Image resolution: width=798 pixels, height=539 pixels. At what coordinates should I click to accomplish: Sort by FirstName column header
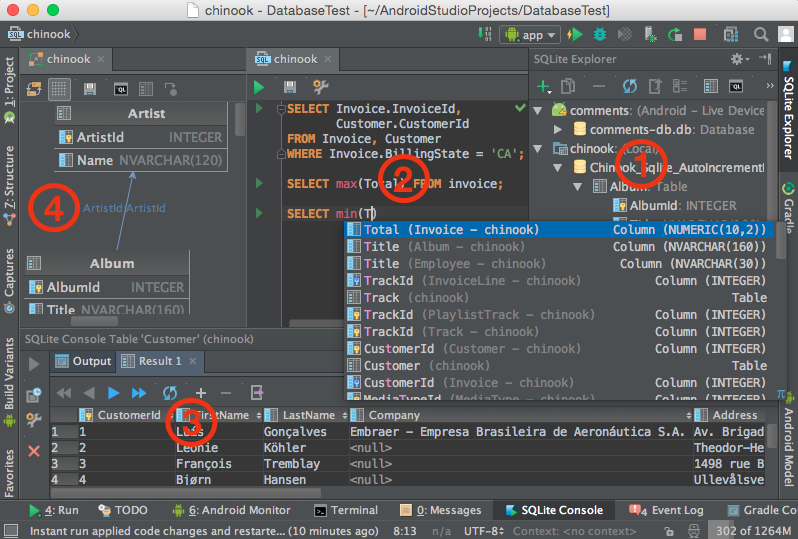tap(219, 415)
